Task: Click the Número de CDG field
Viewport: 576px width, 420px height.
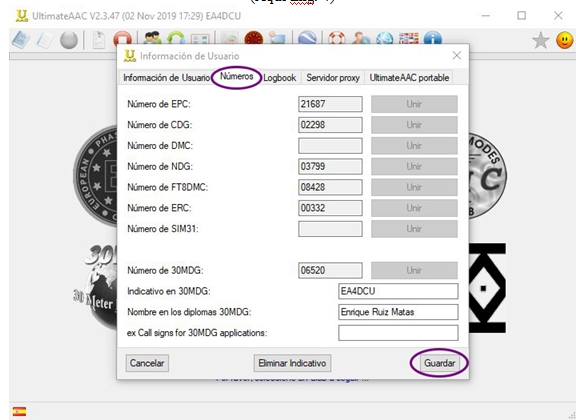Action: [x=330, y=125]
